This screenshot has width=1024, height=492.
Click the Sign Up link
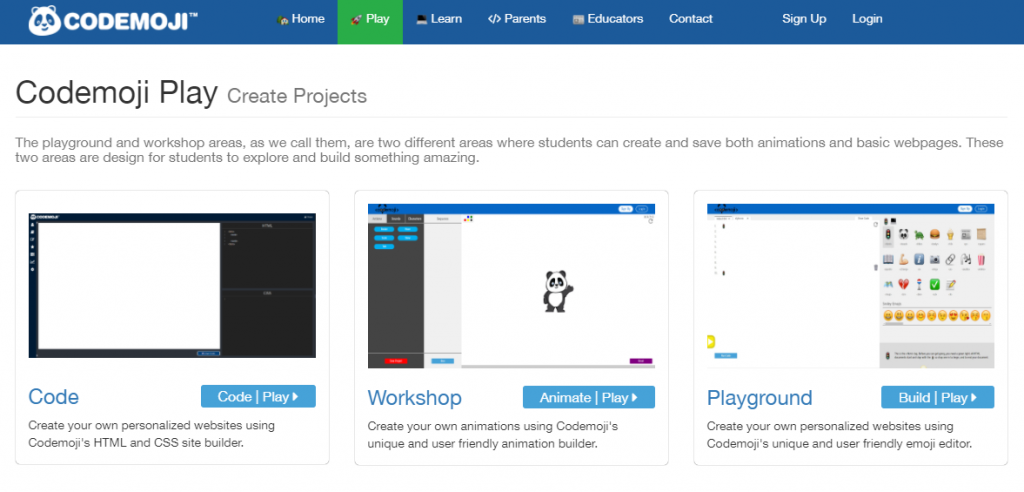pos(804,19)
